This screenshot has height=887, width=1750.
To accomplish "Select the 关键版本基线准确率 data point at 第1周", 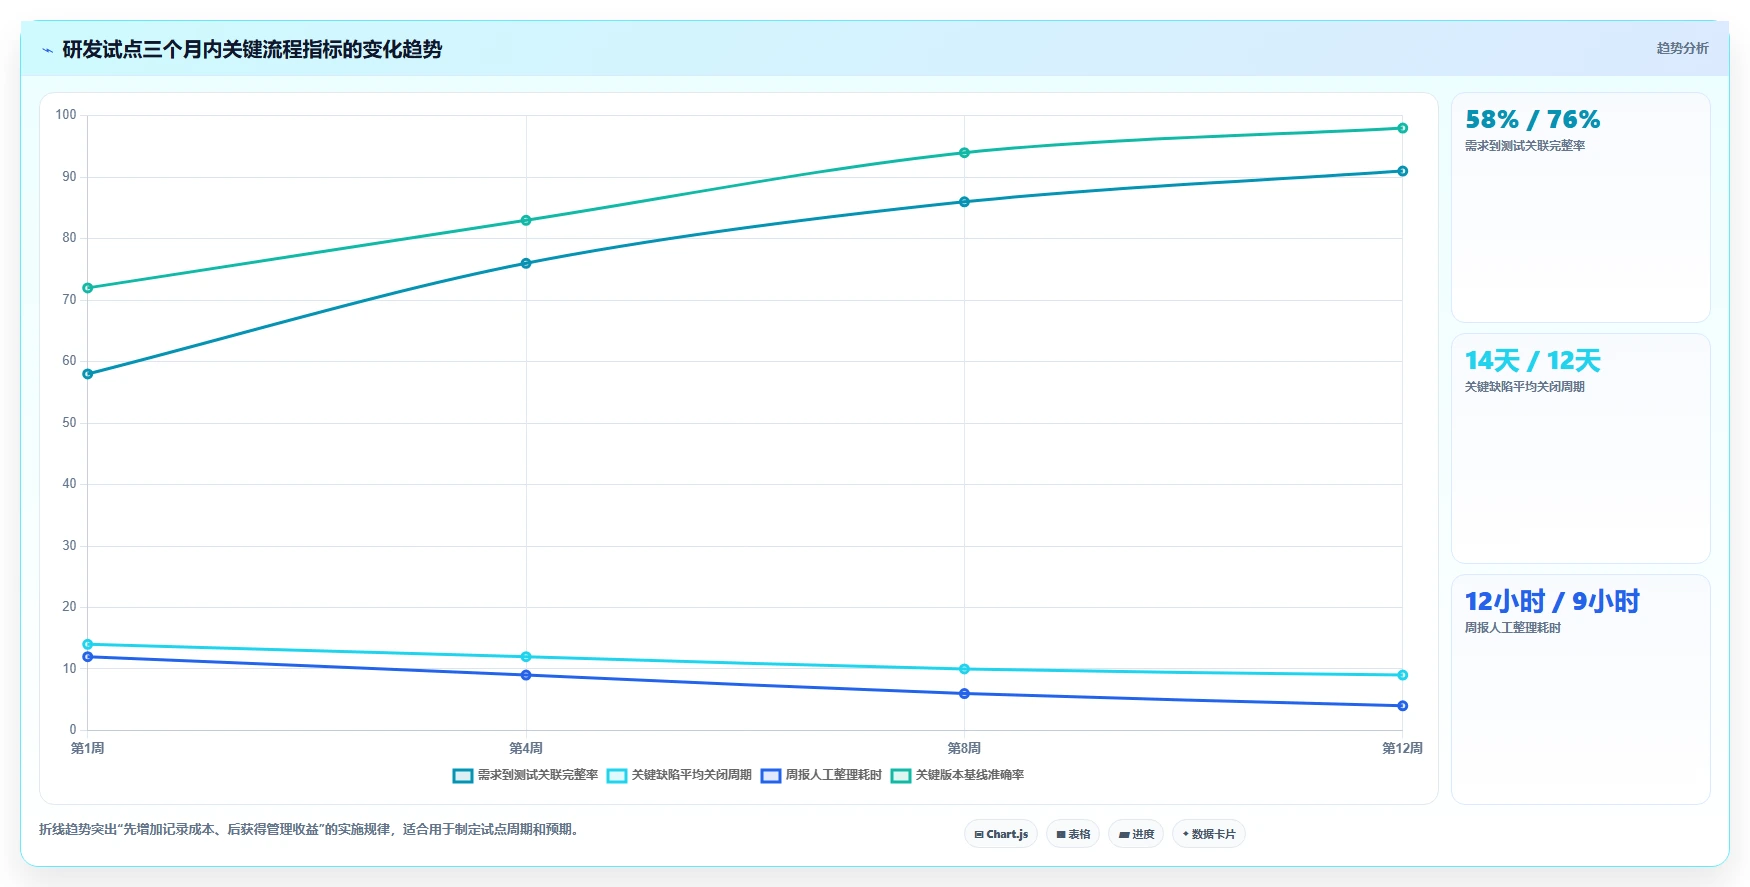I will pyautogui.click(x=88, y=288).
